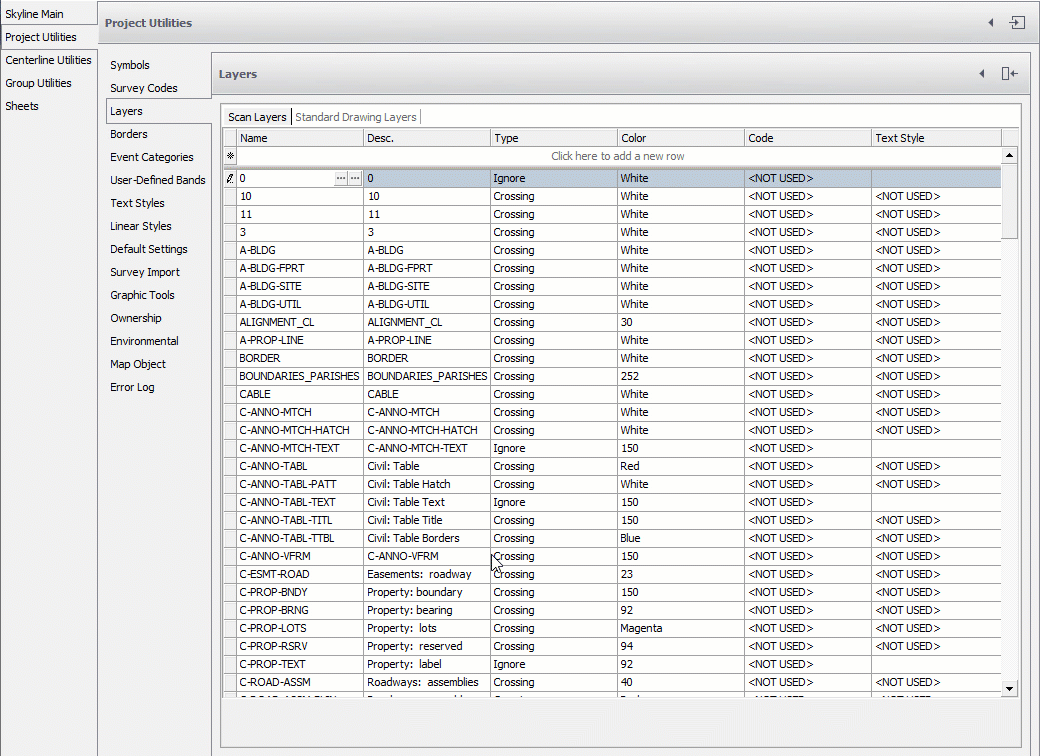Click first ellipsis button in Name cell 0
1040x756 pixels.
341,178
